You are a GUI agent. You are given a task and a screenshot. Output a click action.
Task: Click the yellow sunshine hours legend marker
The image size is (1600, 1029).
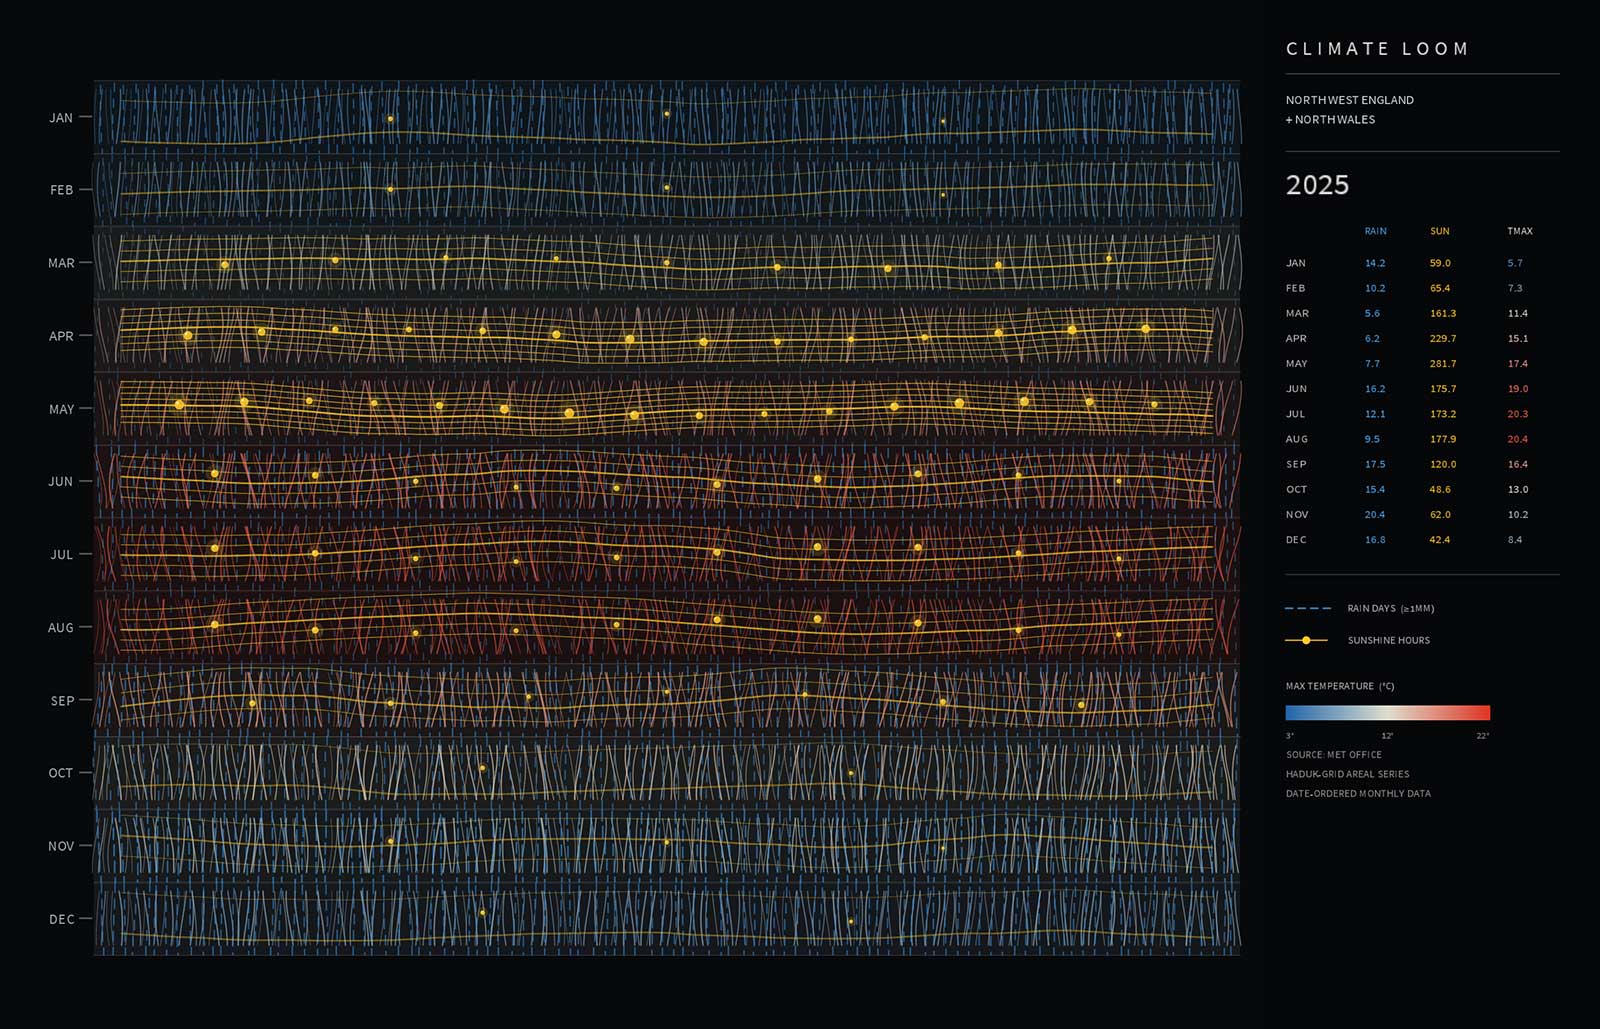pyautogui.click(x=1306, y=640)
